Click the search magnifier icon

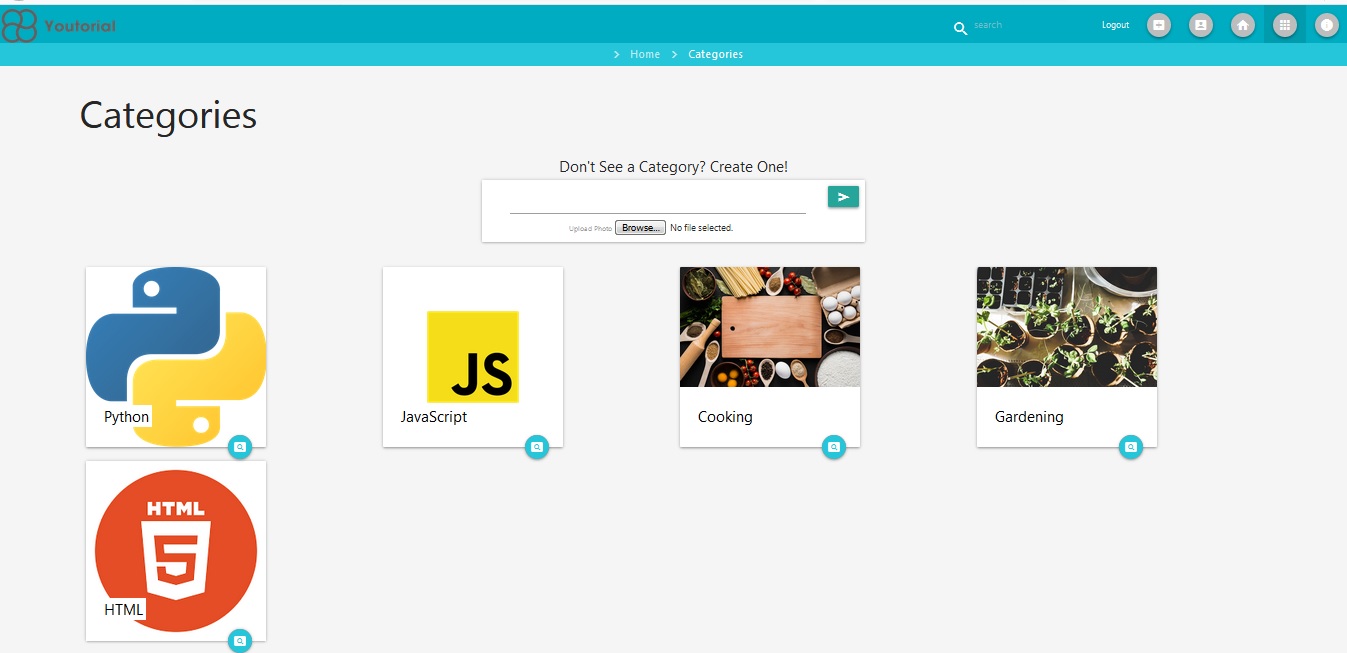960,29
